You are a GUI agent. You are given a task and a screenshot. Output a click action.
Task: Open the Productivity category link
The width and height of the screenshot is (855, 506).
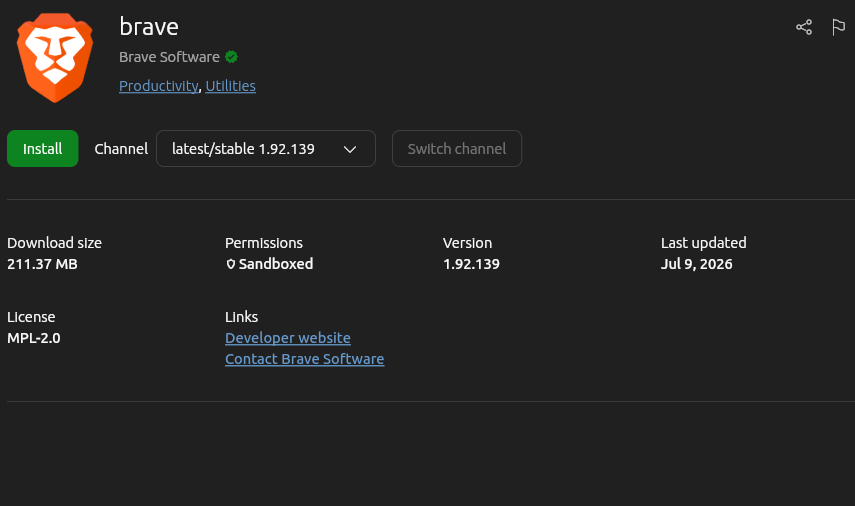(x=159, y=86)
